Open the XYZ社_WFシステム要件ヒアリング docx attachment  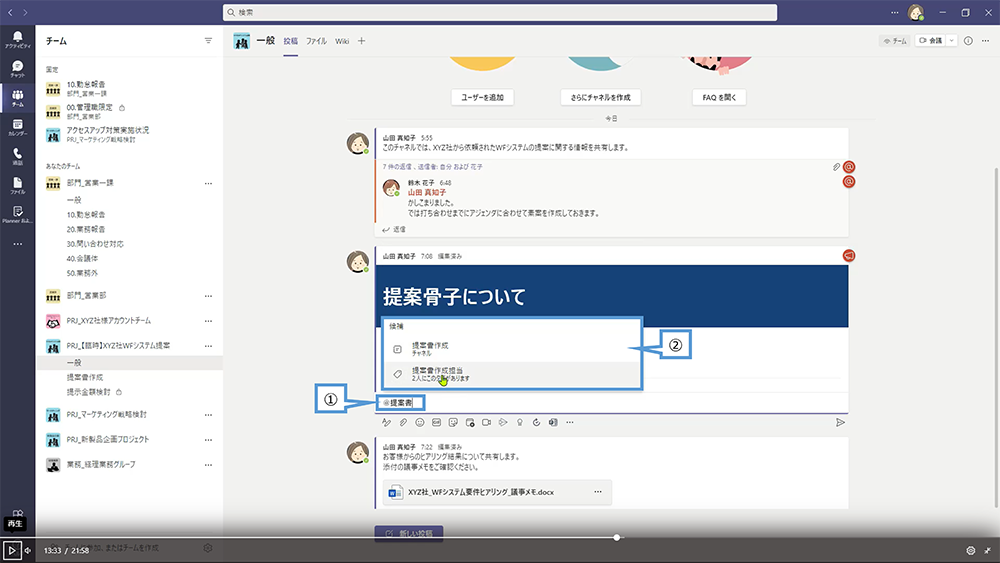click(x=497, y=492)
